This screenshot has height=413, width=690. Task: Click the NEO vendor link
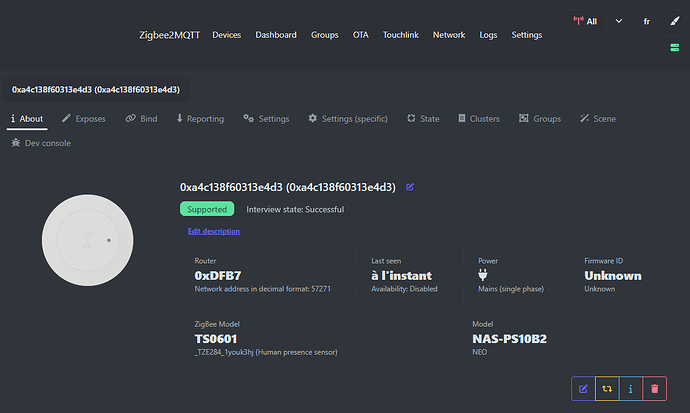point(479,352)
